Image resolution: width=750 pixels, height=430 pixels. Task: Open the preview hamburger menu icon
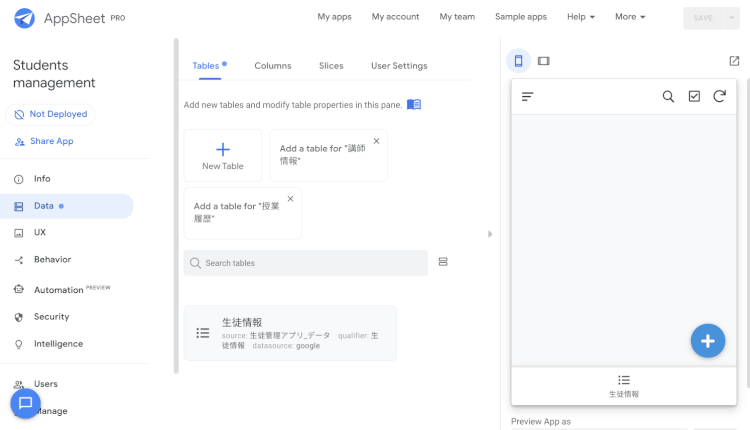tap(528, 97)
